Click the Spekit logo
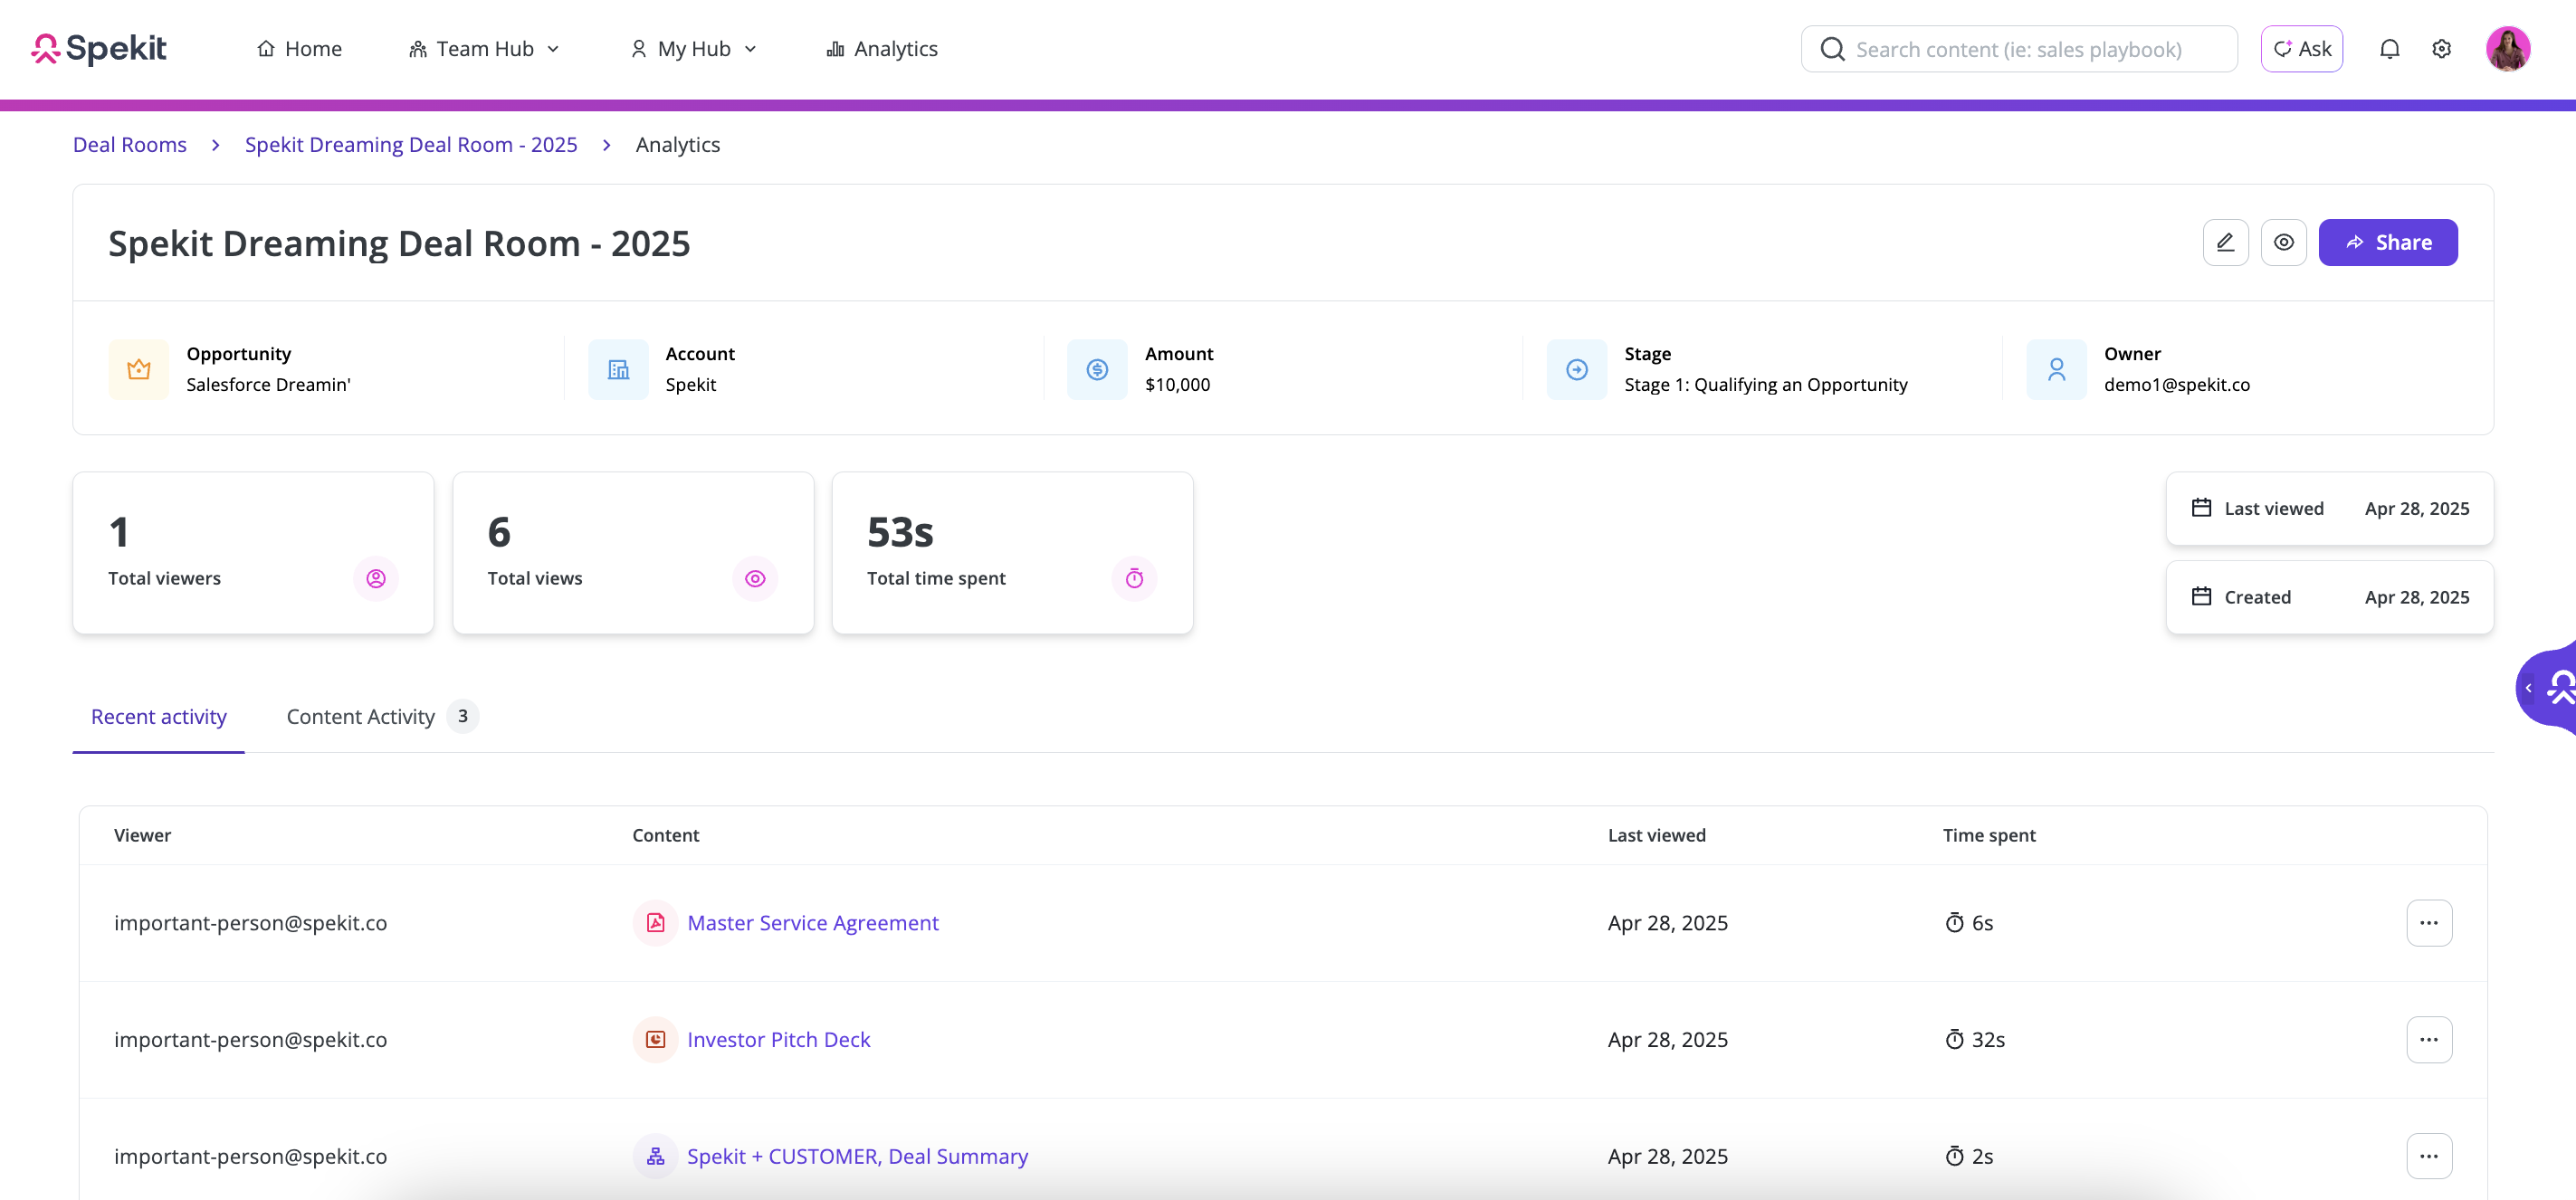 coord(98,48)
